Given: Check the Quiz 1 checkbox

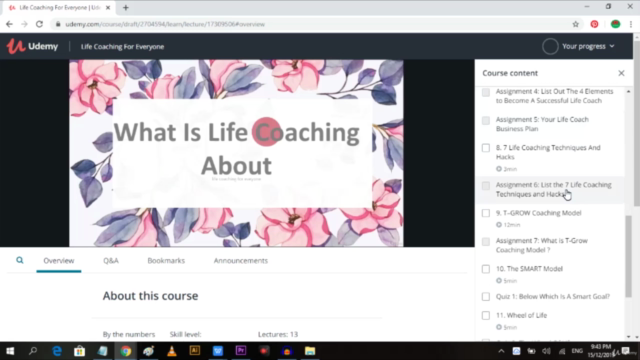Looking at the screenshot, I should (486, 297).
